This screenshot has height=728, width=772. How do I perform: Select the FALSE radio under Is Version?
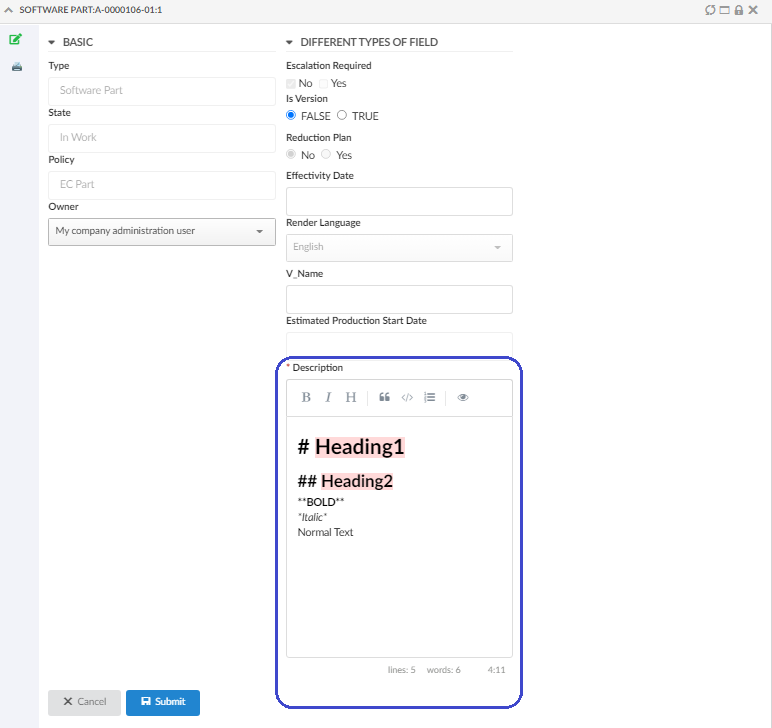click(291, 116)
